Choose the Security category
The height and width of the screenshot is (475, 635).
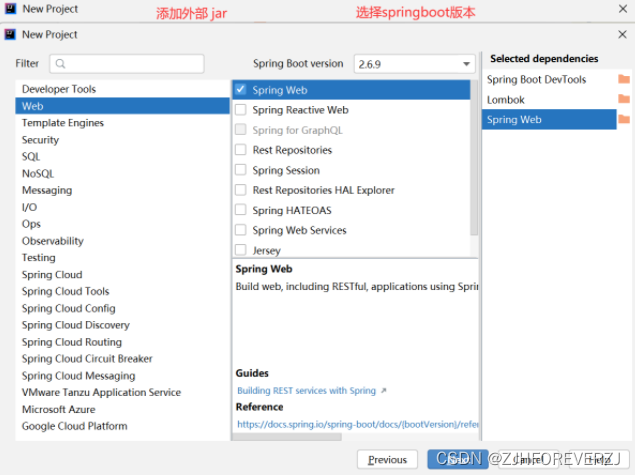pyautogui.click(x=122, y=140)
